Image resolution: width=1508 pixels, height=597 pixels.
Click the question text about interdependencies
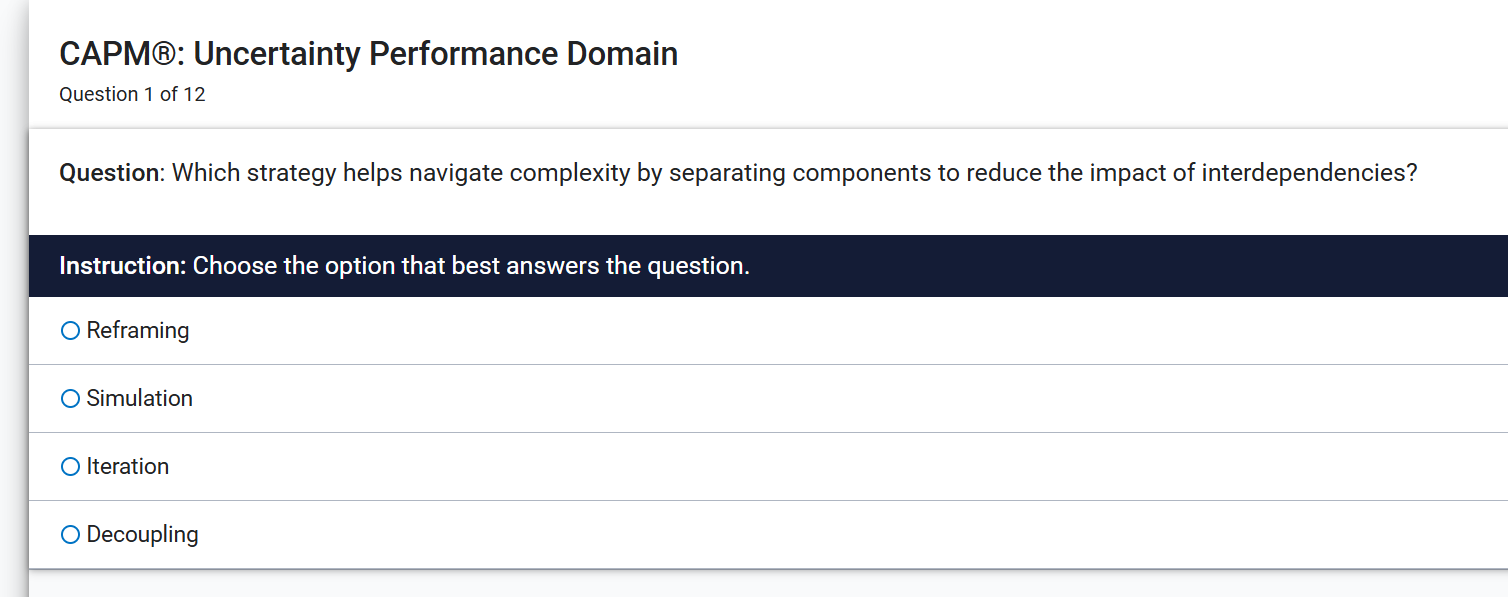coord(794,173)
